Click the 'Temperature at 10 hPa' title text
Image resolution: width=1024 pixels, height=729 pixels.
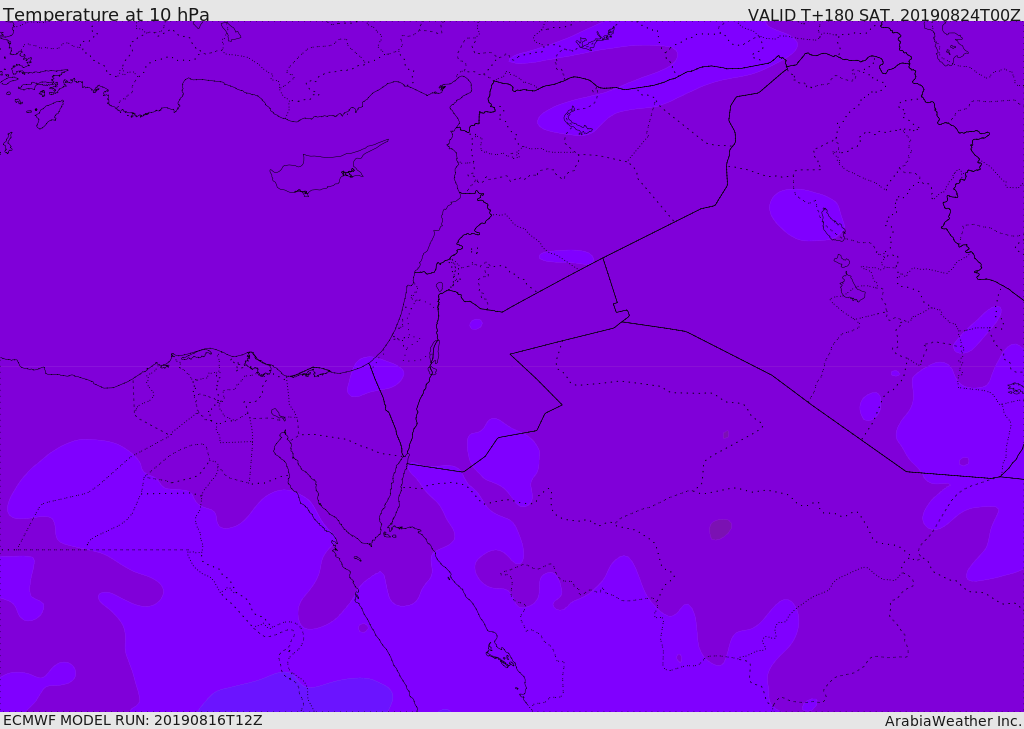pos(106,14)
